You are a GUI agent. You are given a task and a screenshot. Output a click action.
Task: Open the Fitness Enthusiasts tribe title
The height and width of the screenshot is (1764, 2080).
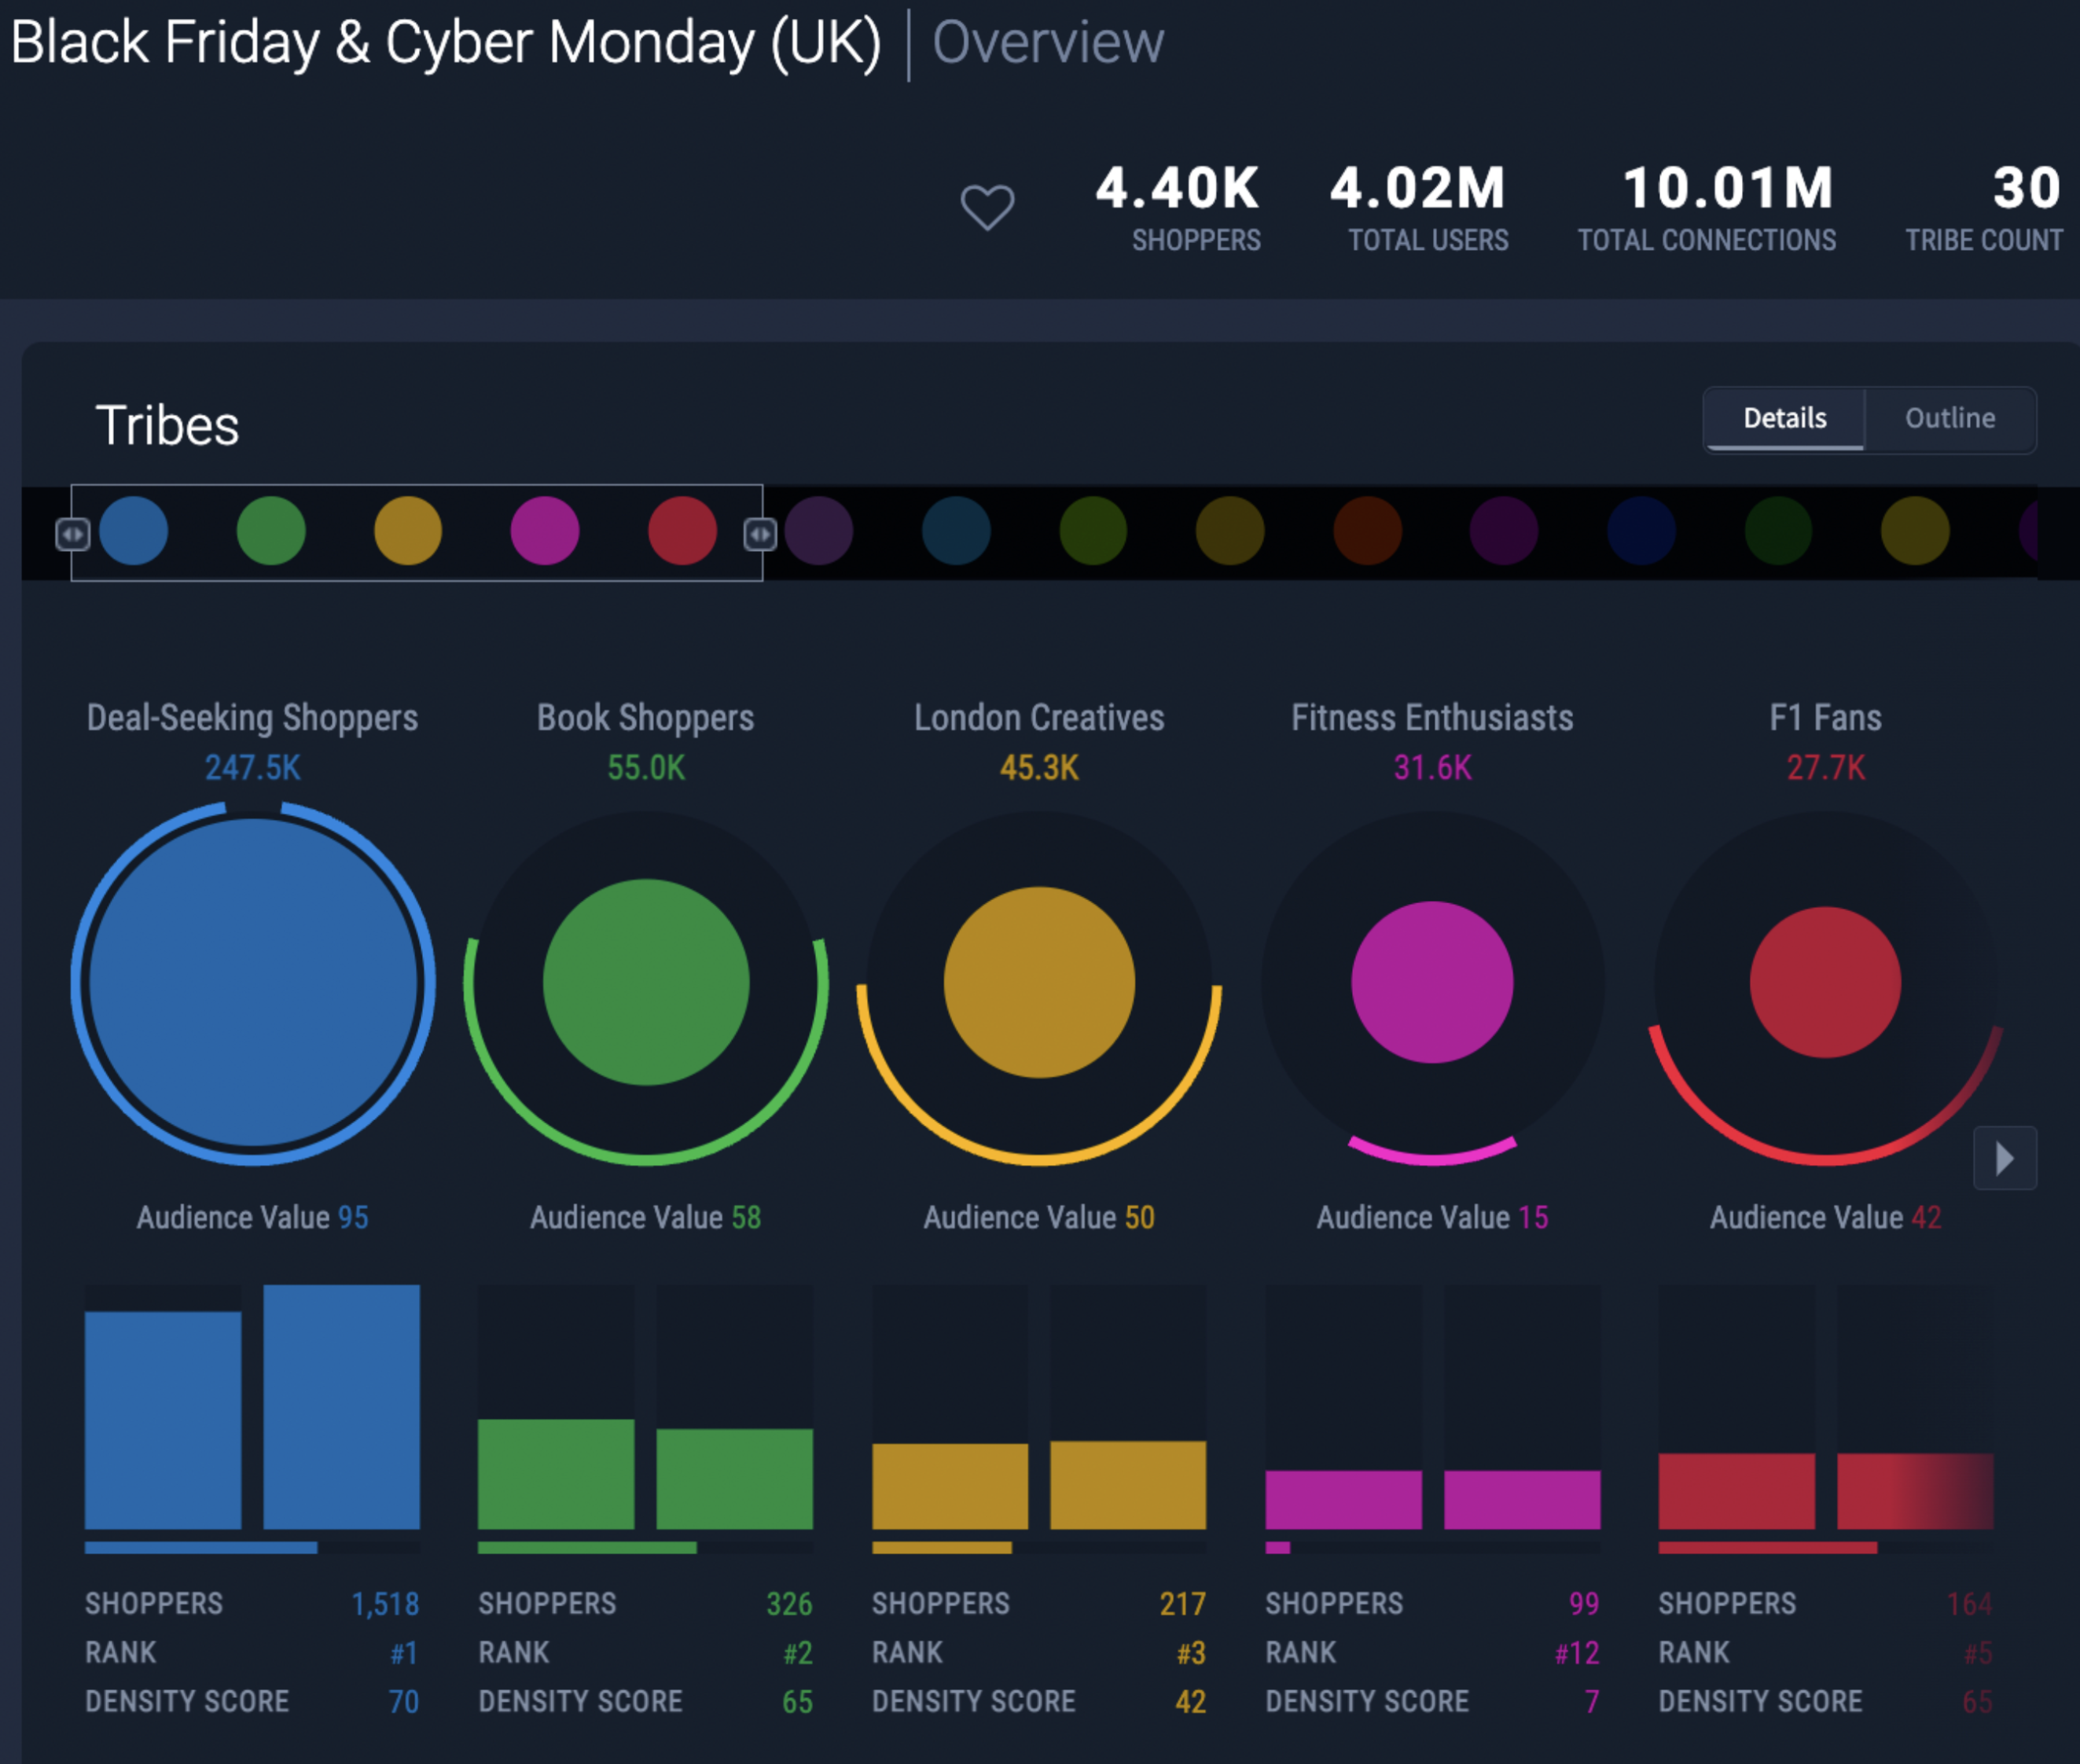pyautogui.click(x=1432, y=717)
